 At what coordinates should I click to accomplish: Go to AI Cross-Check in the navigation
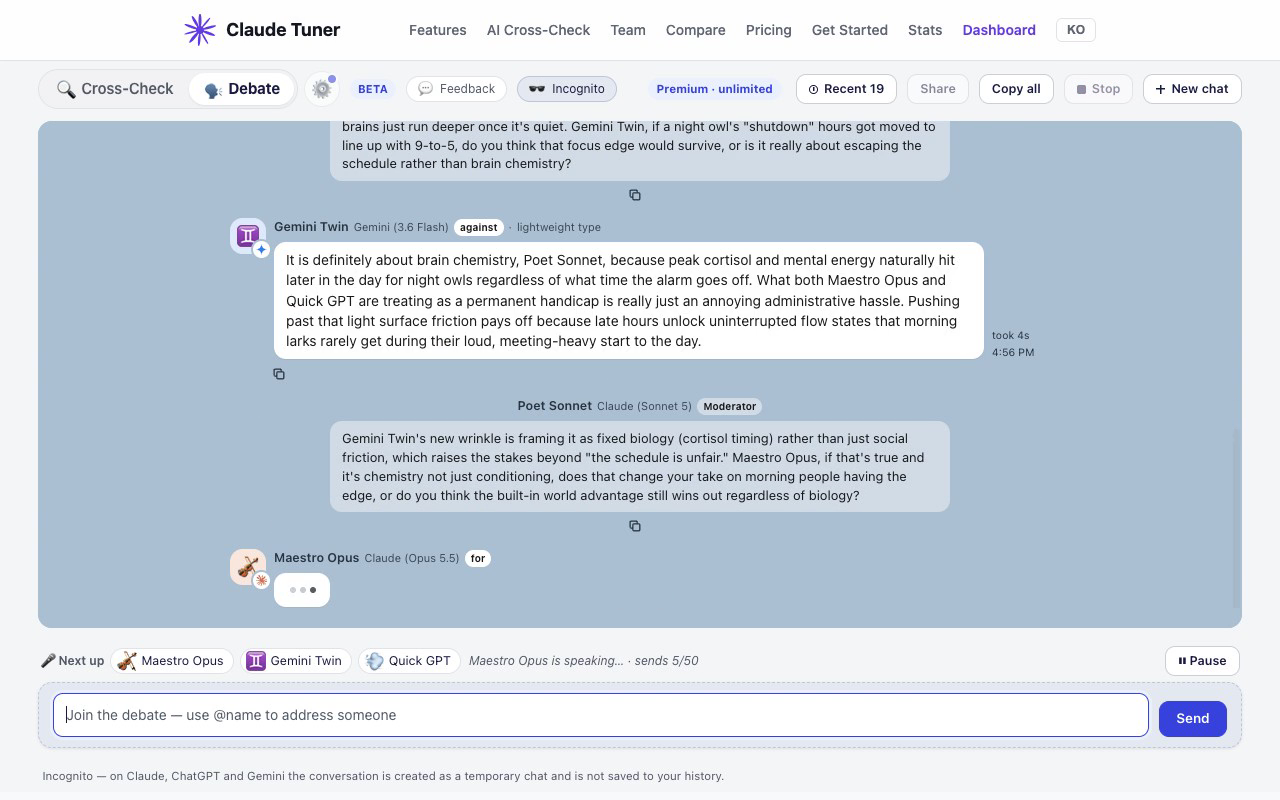point(539,30)
